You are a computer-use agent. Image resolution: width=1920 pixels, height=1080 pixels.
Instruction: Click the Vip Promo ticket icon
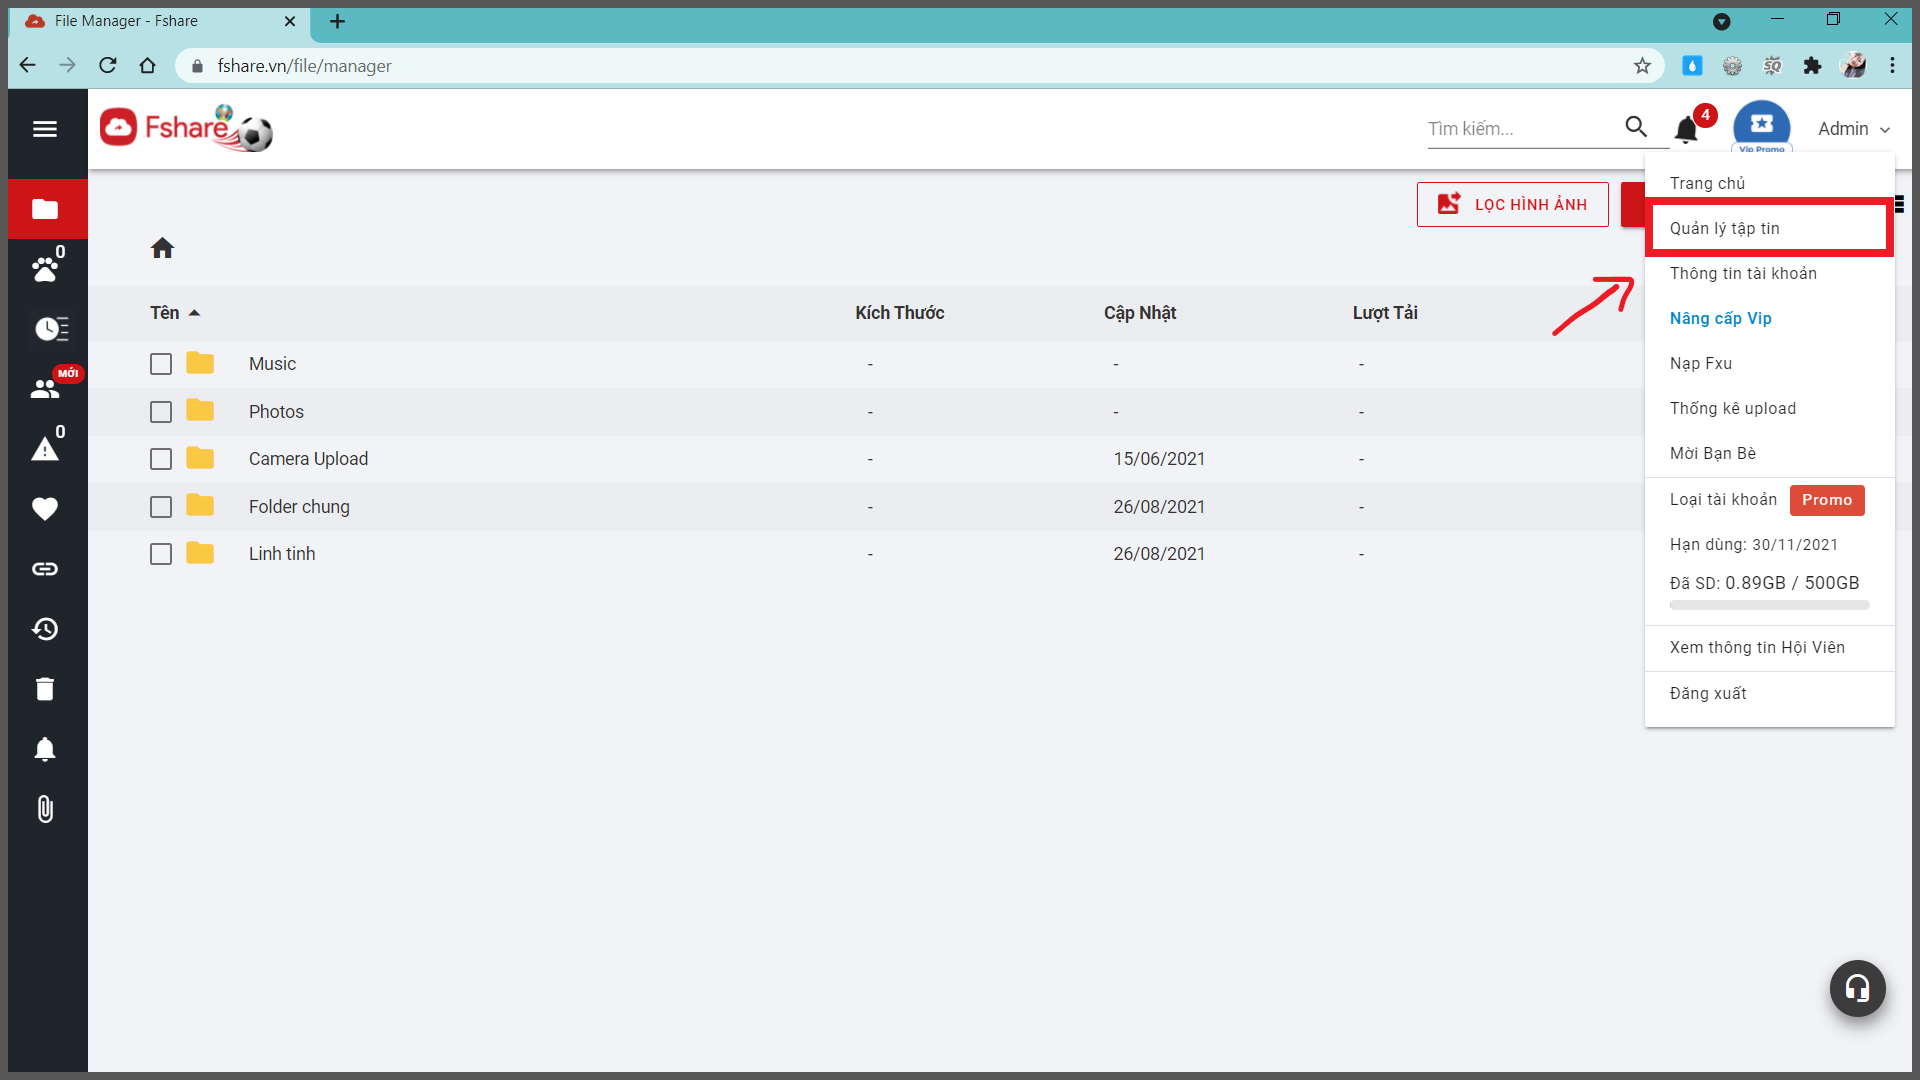[x=1761, y=125]
